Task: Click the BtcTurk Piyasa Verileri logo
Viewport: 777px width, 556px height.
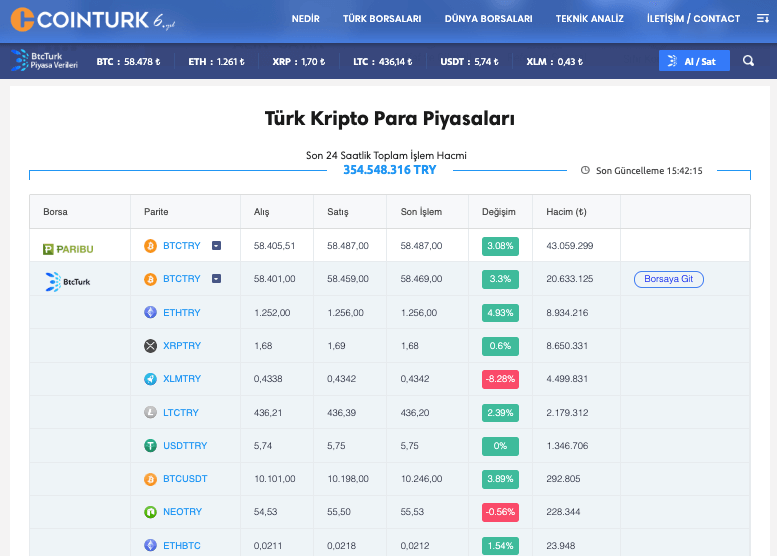Action: [45, 61]
